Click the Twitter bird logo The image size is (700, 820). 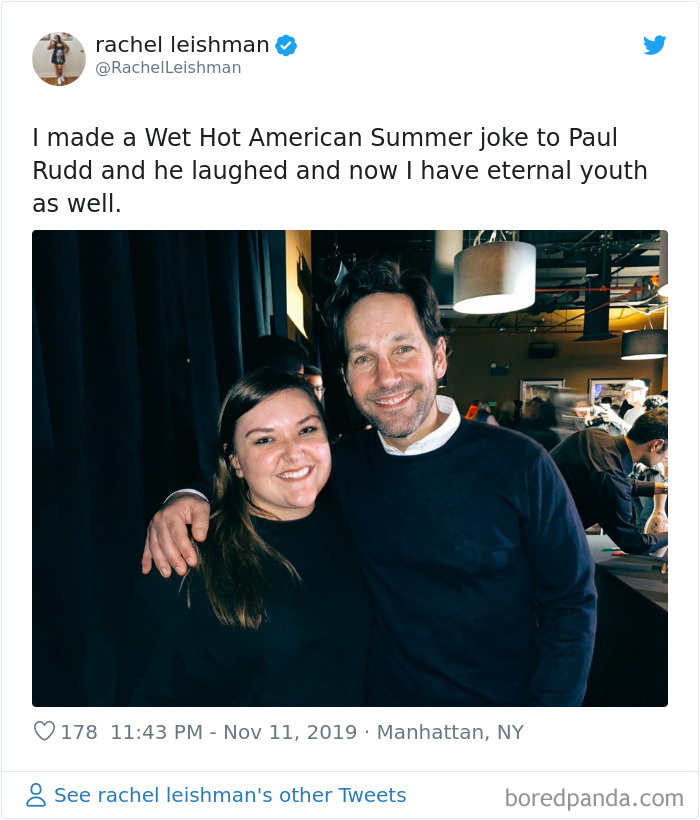(x=655, y=46)
